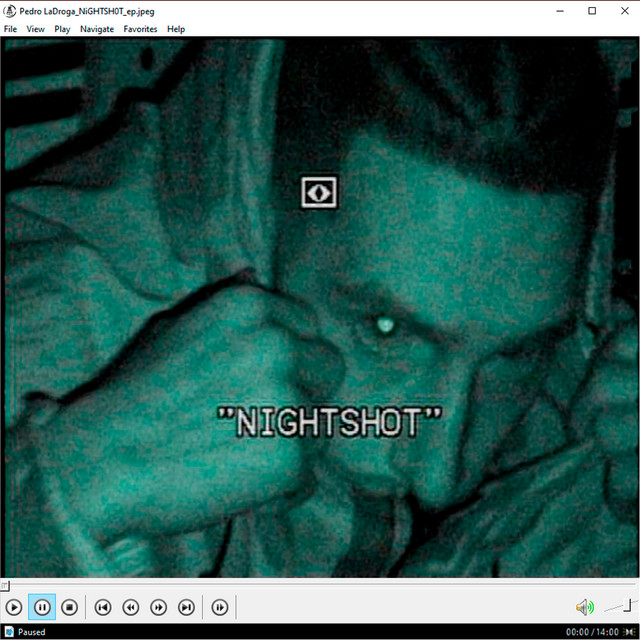Open the File menu
Viewport: 640px width, 640px height.
tap(10, 29)
